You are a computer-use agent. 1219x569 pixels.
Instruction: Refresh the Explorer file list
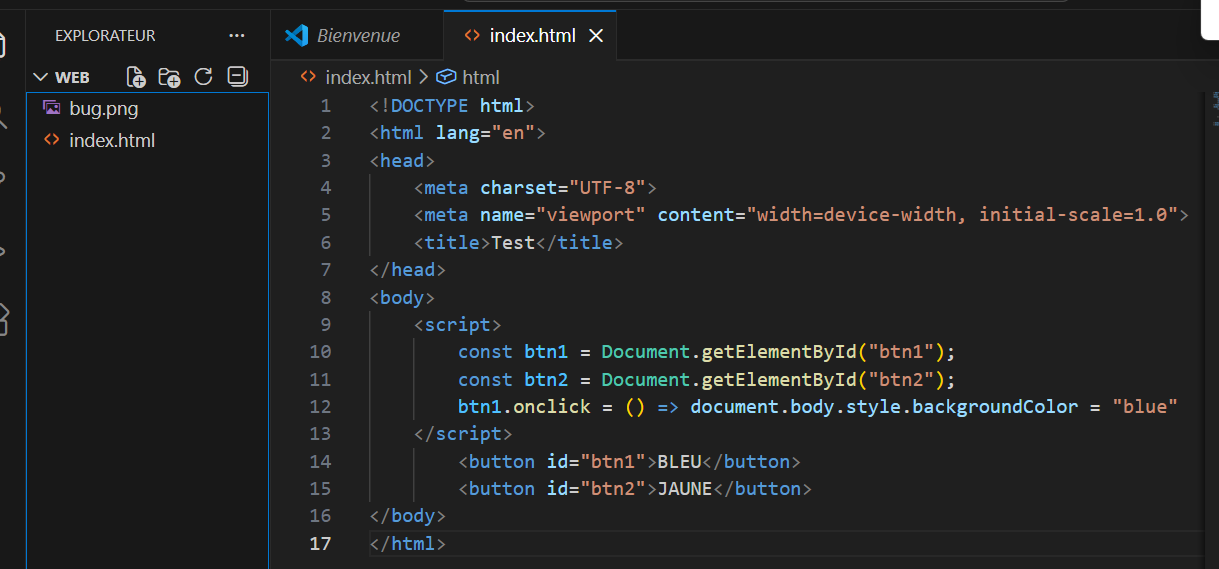(x=203, y=77)
